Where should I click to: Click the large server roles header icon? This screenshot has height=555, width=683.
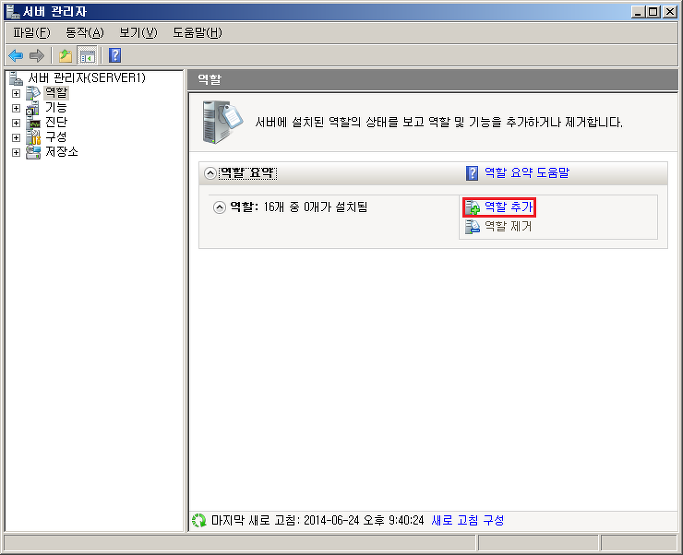(x=223, y=122)
